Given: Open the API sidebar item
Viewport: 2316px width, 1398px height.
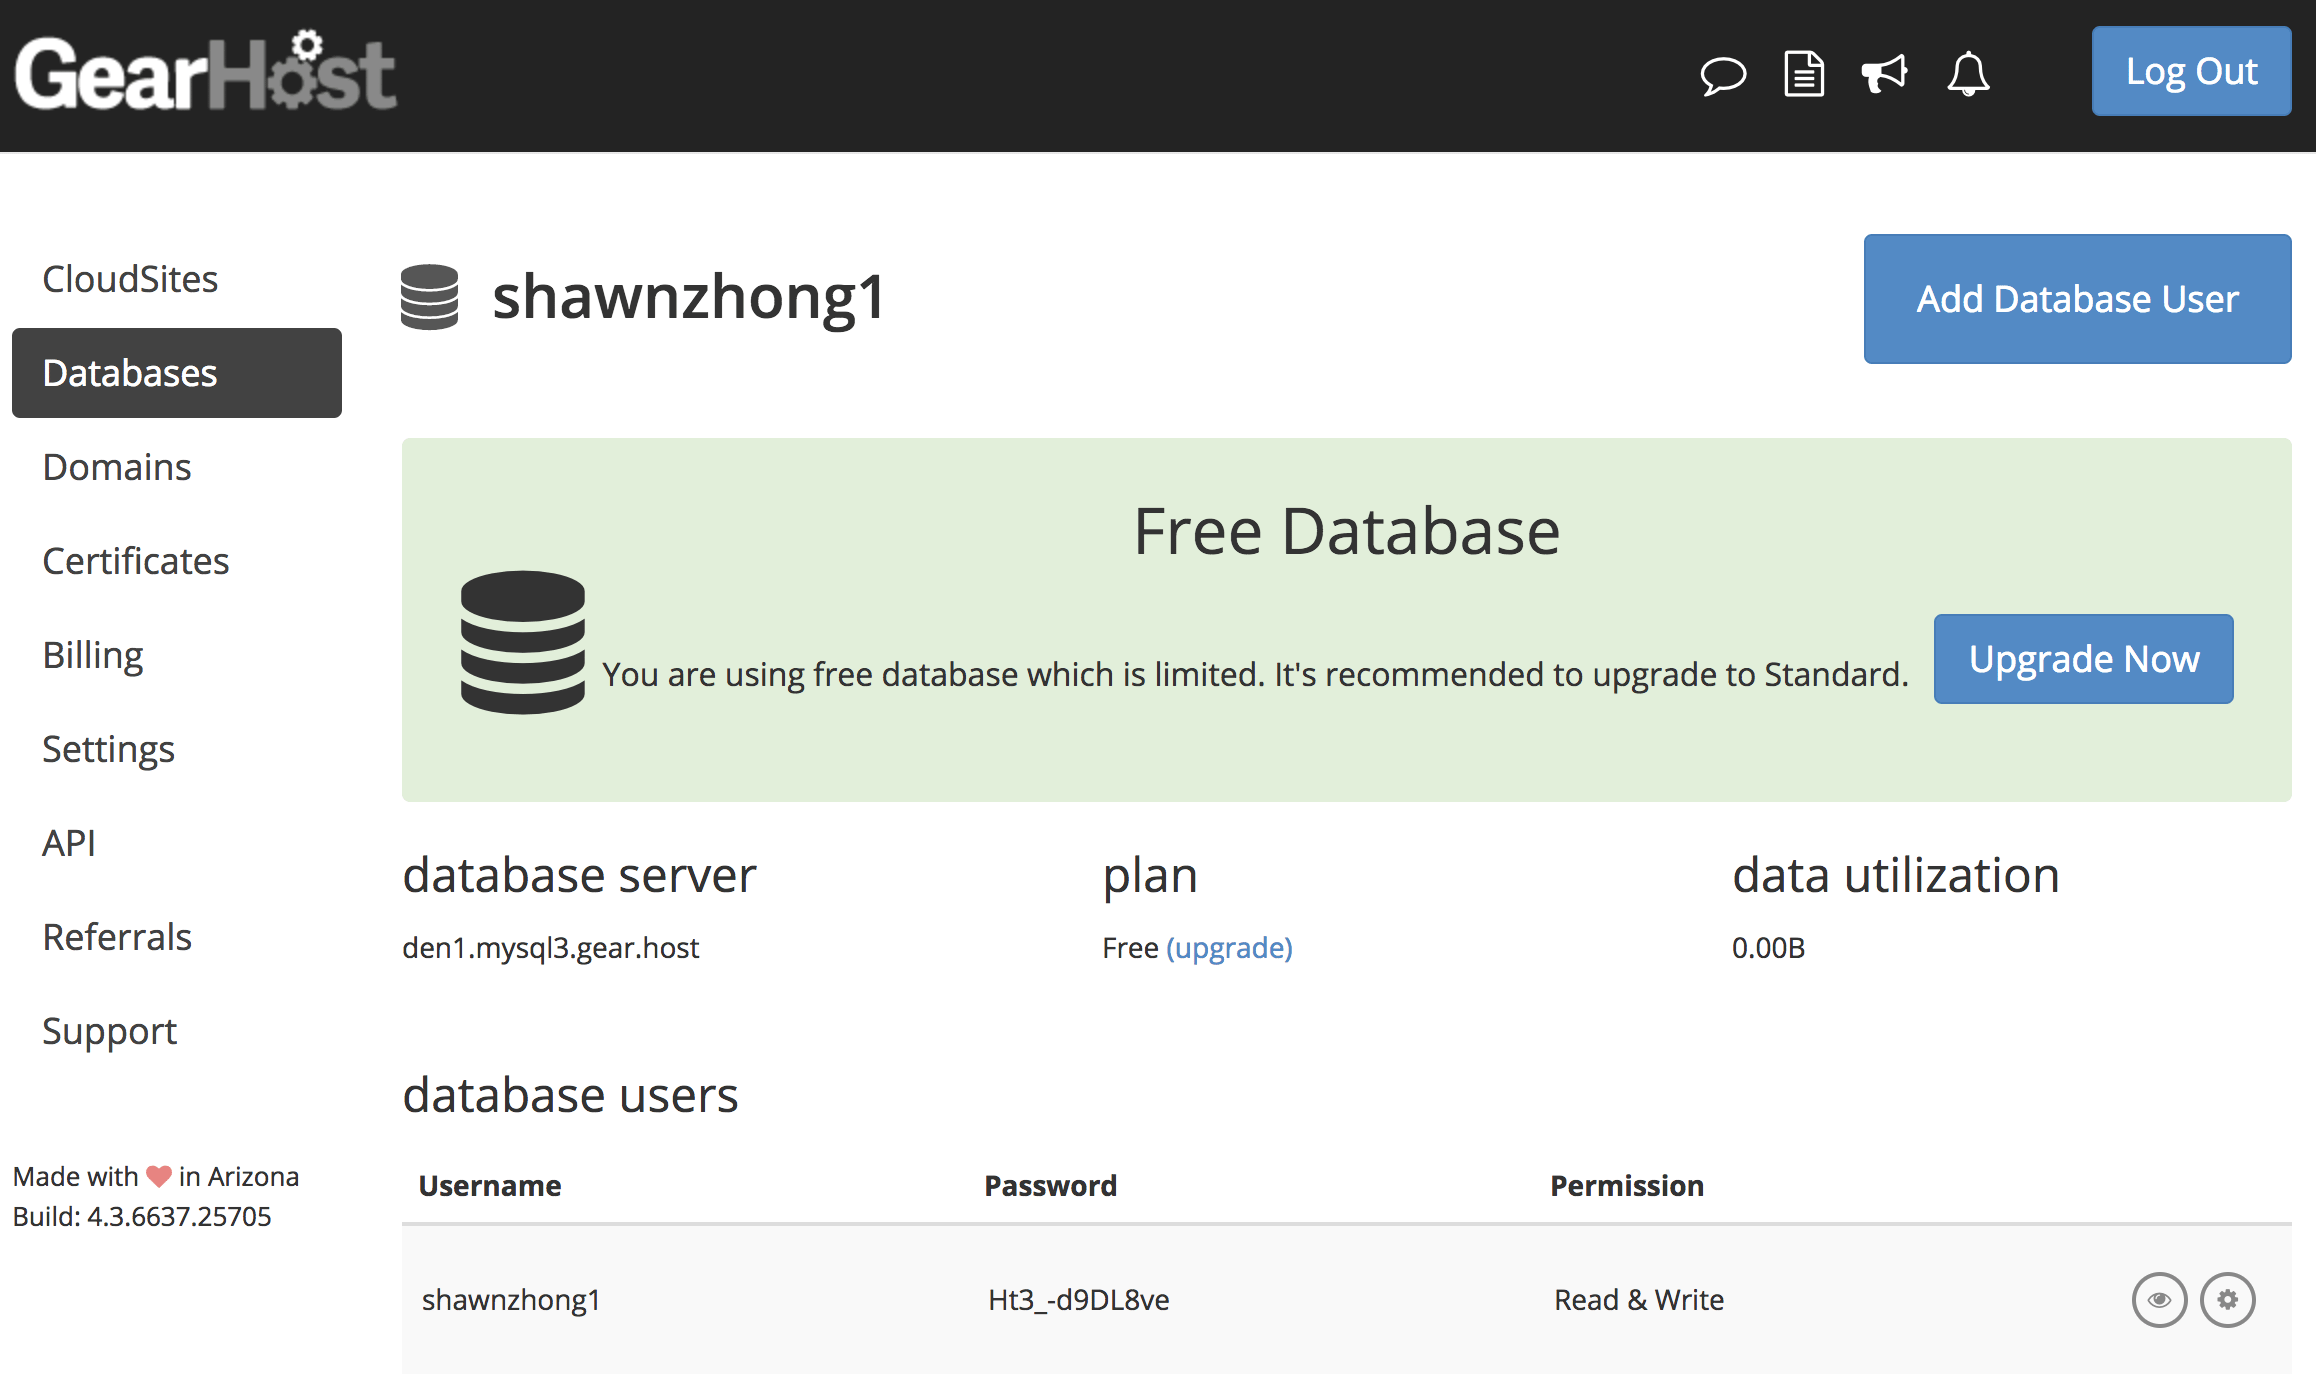Looking at the screenshot, I should coord(69,843).
